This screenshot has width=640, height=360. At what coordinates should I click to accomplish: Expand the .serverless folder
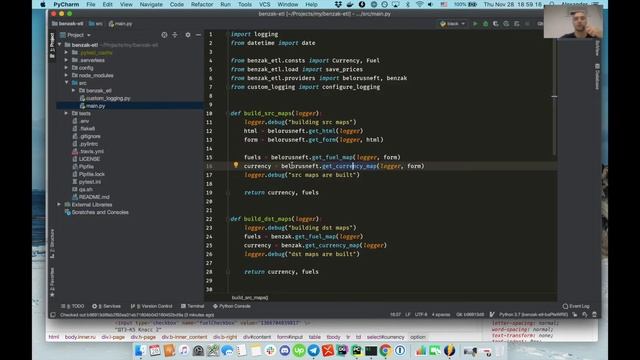67,60
